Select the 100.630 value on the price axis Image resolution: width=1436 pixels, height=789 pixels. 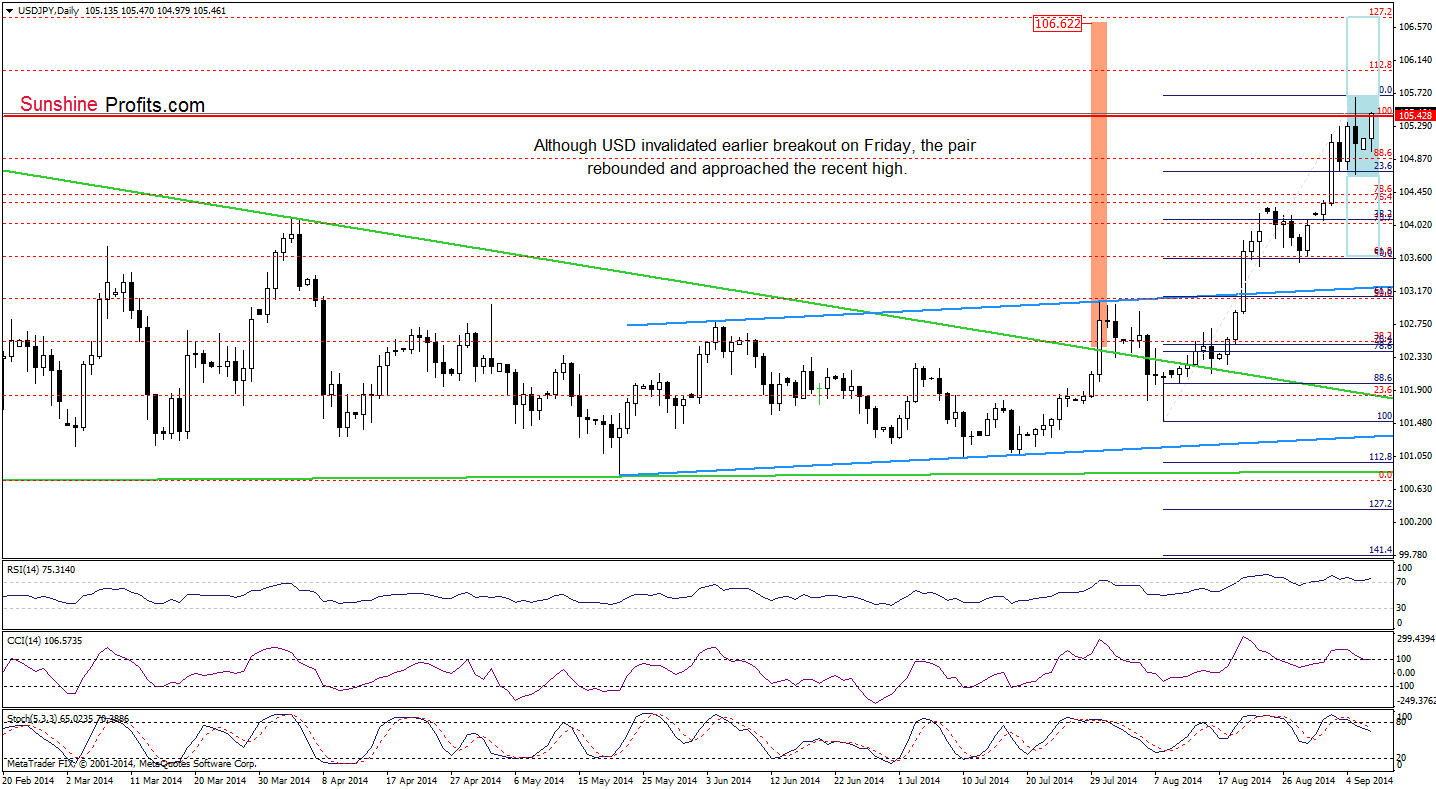coord(1414,489)
